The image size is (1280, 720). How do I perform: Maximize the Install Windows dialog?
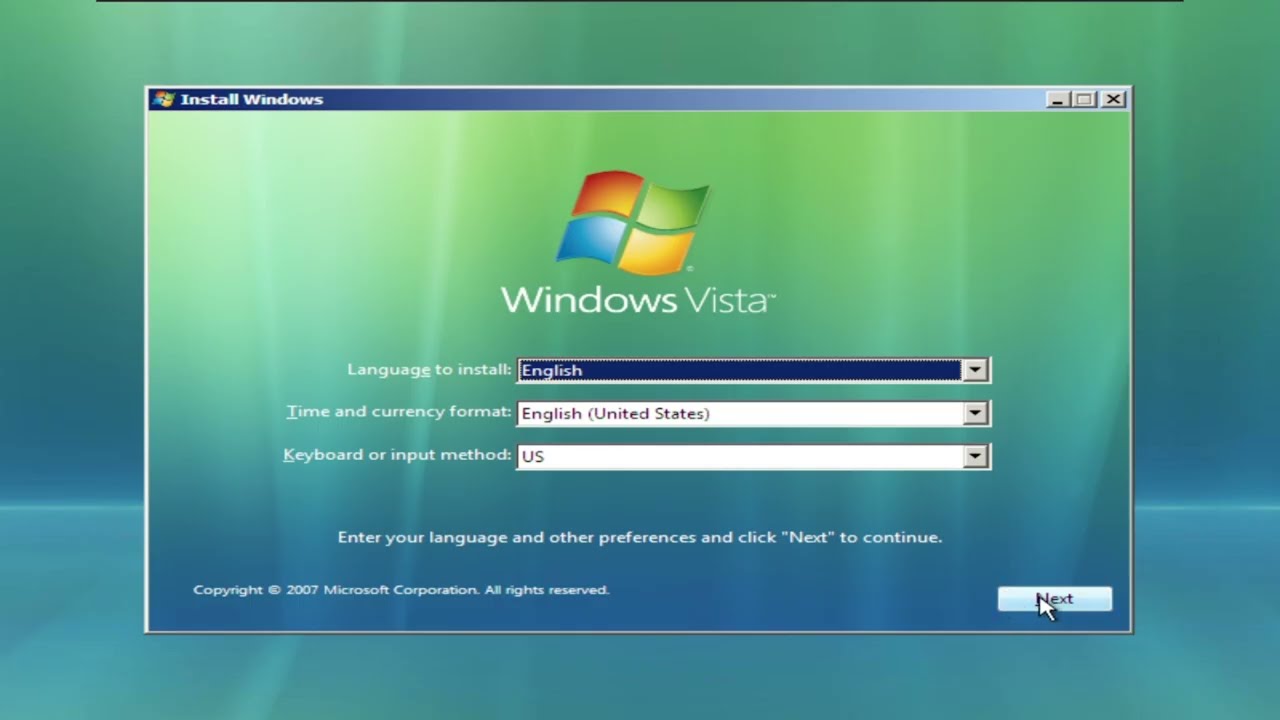coord(1085,99)
